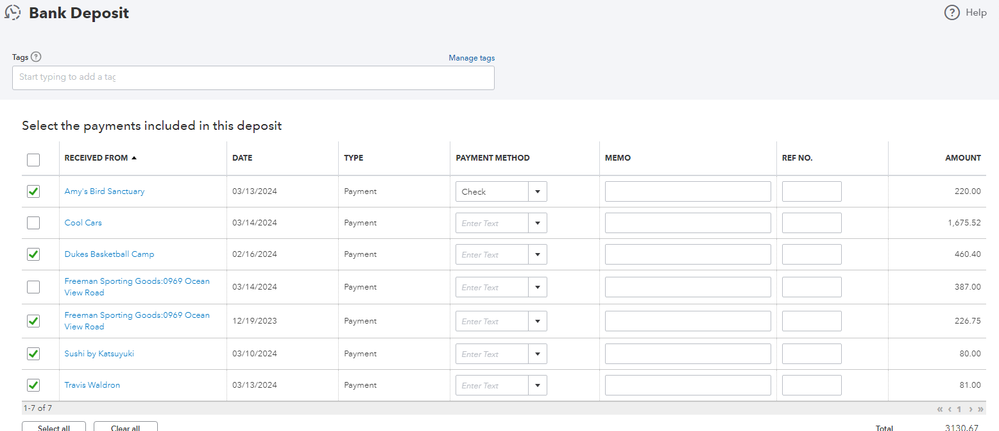Screen dimensions: 999x431
Task: Check the Cool Cars payment checkbox
Action: pos(34,223)
